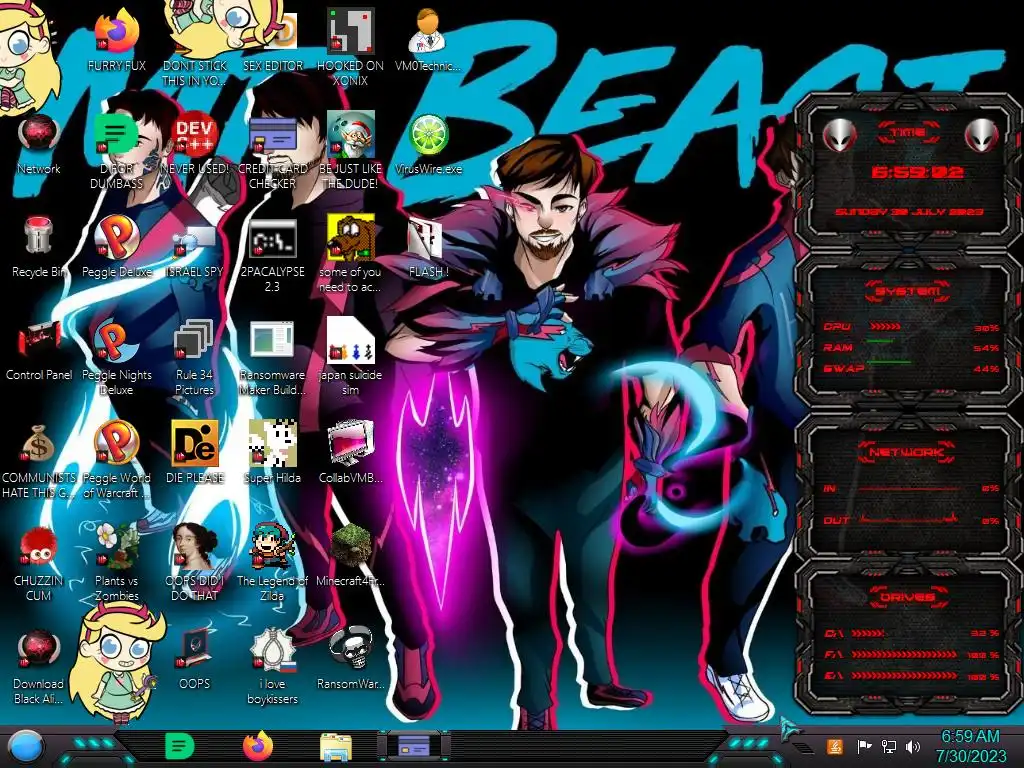
Task: Open the VM0Technic... desktop shortcut
Action: point(428,31)
